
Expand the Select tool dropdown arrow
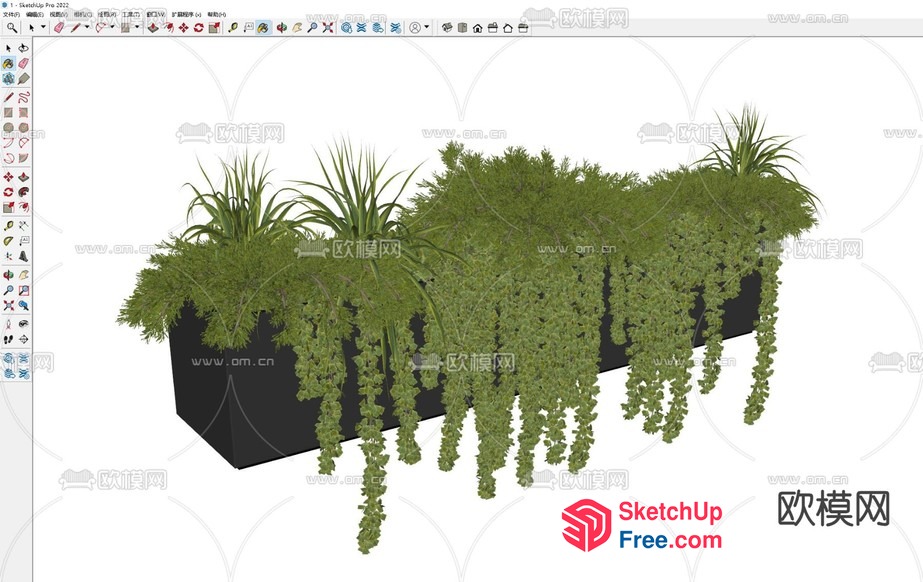[x=43, y=27]
